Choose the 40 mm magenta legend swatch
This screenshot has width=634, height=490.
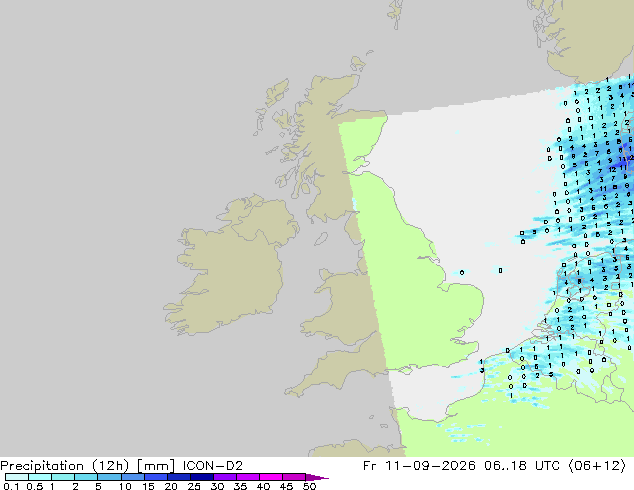click(x=271, y=477)
